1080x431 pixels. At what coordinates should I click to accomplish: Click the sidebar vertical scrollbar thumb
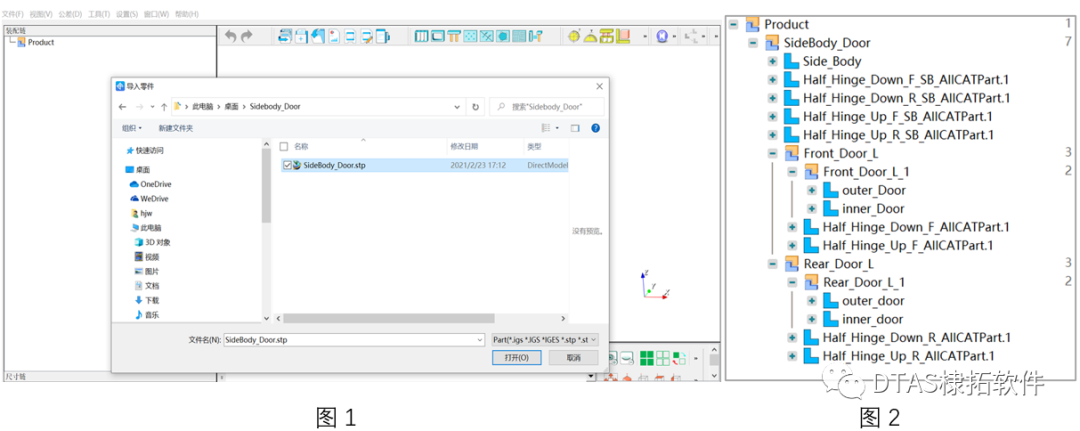tap(267, 186)
